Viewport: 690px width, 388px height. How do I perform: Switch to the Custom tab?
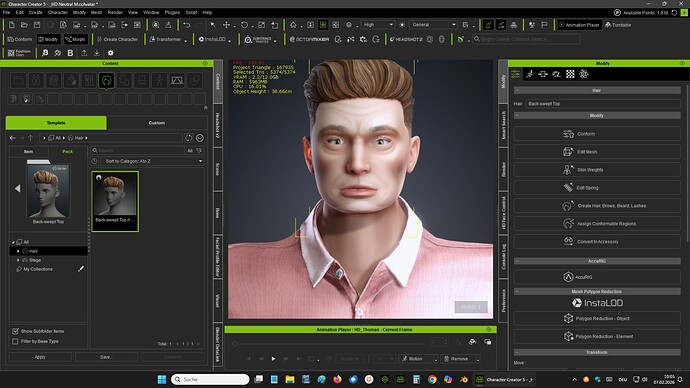click(x=157, y=123)
